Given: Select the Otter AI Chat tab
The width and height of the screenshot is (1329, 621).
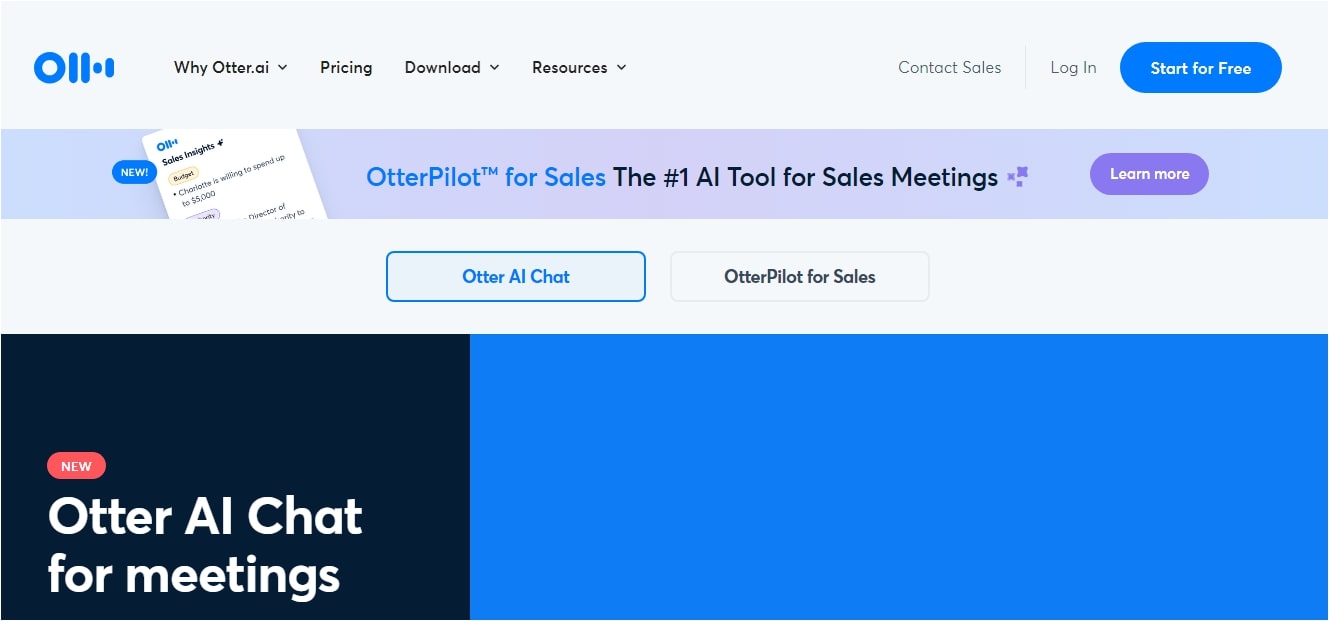Looking at the screenshot, I should click(515, 277).
